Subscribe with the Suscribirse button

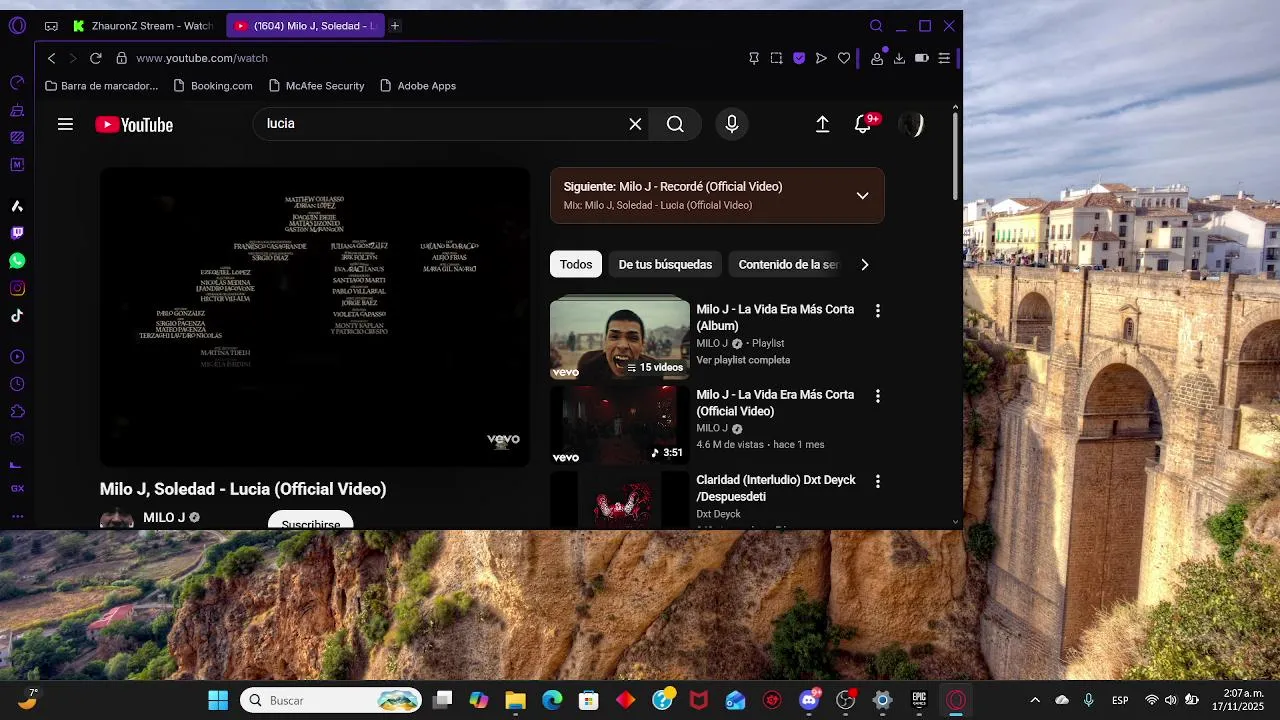[310, 520]
